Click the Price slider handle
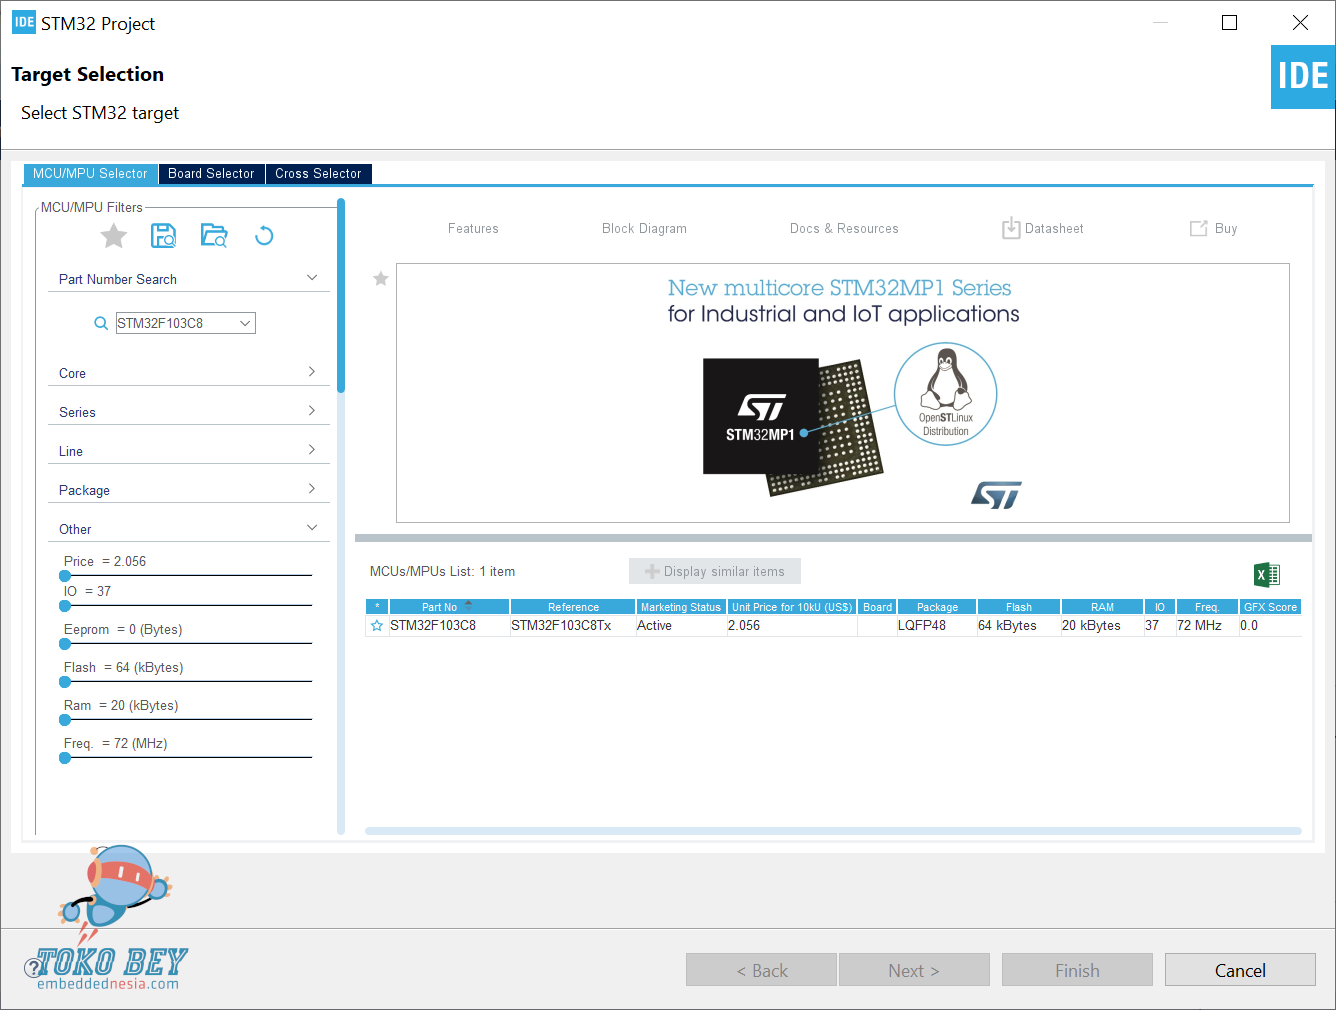The image size is (1336, 1010). point(65,576)
